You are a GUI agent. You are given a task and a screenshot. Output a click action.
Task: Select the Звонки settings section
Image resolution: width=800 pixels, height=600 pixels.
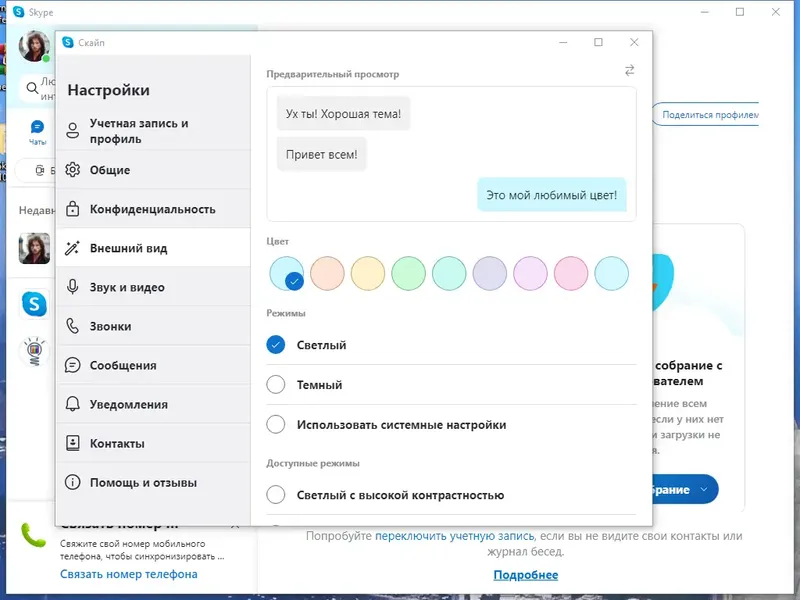click(x=153, y=327)
